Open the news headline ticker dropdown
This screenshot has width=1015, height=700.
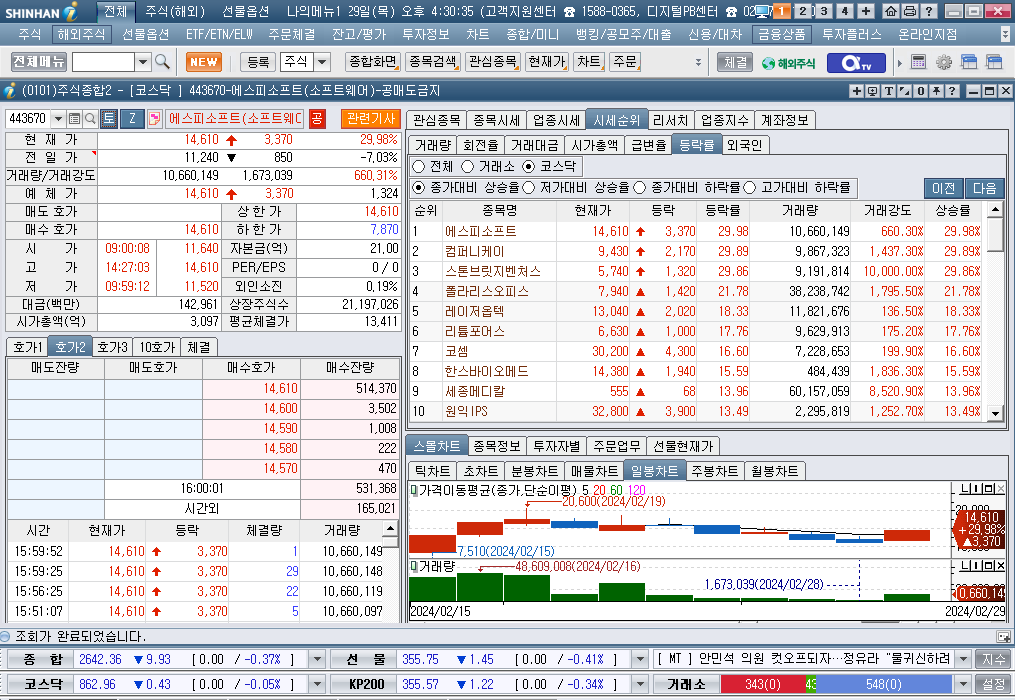963,659
